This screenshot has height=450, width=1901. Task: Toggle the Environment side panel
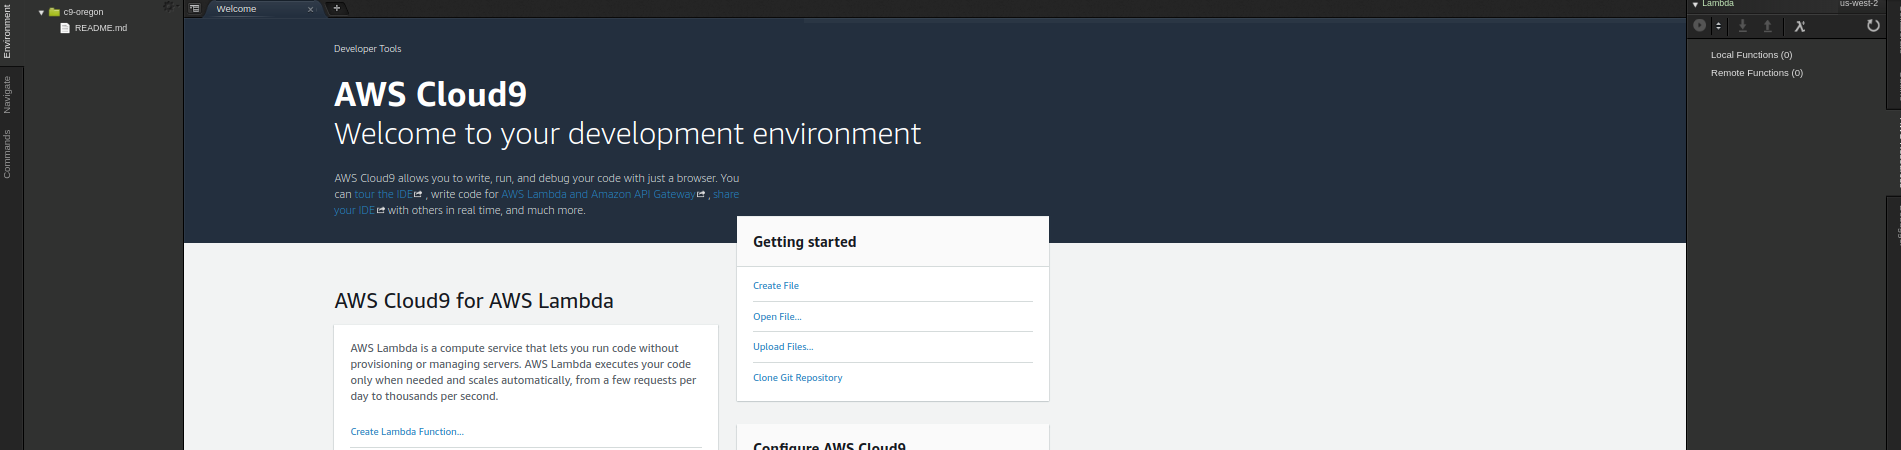click(7, 32)
